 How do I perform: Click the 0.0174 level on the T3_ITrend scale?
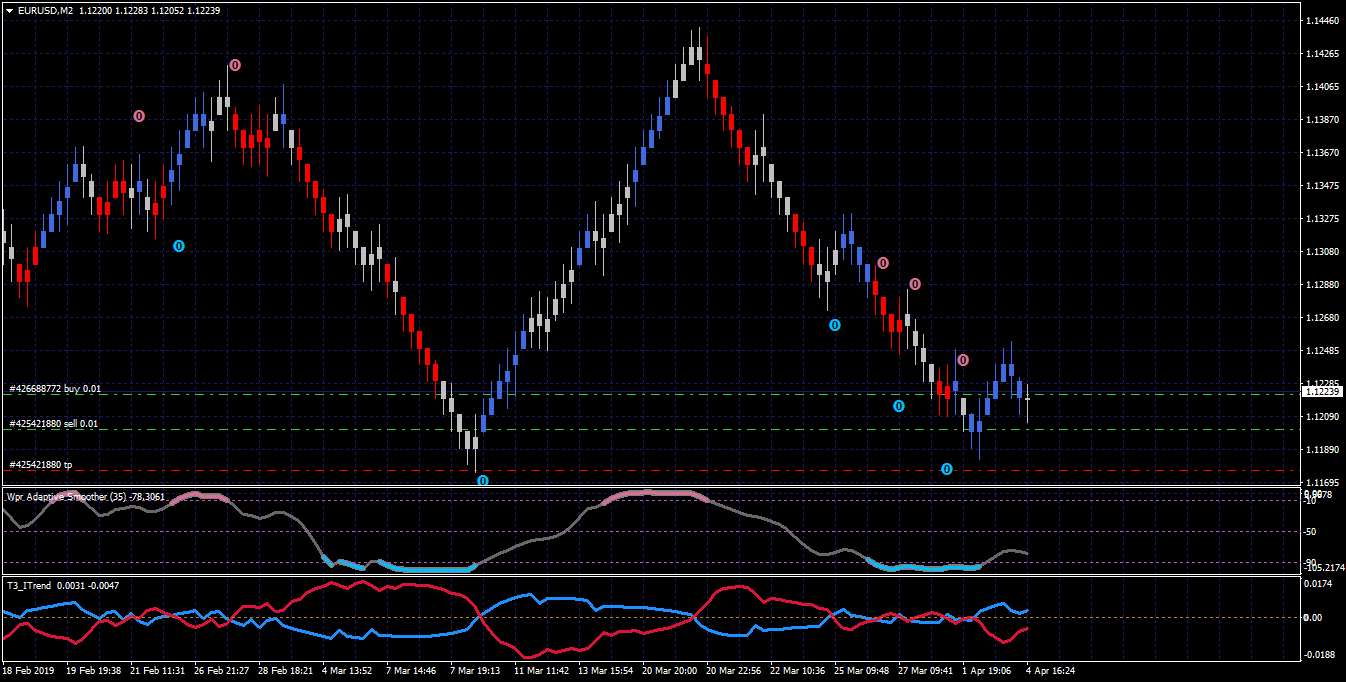tap(1320, 583)
